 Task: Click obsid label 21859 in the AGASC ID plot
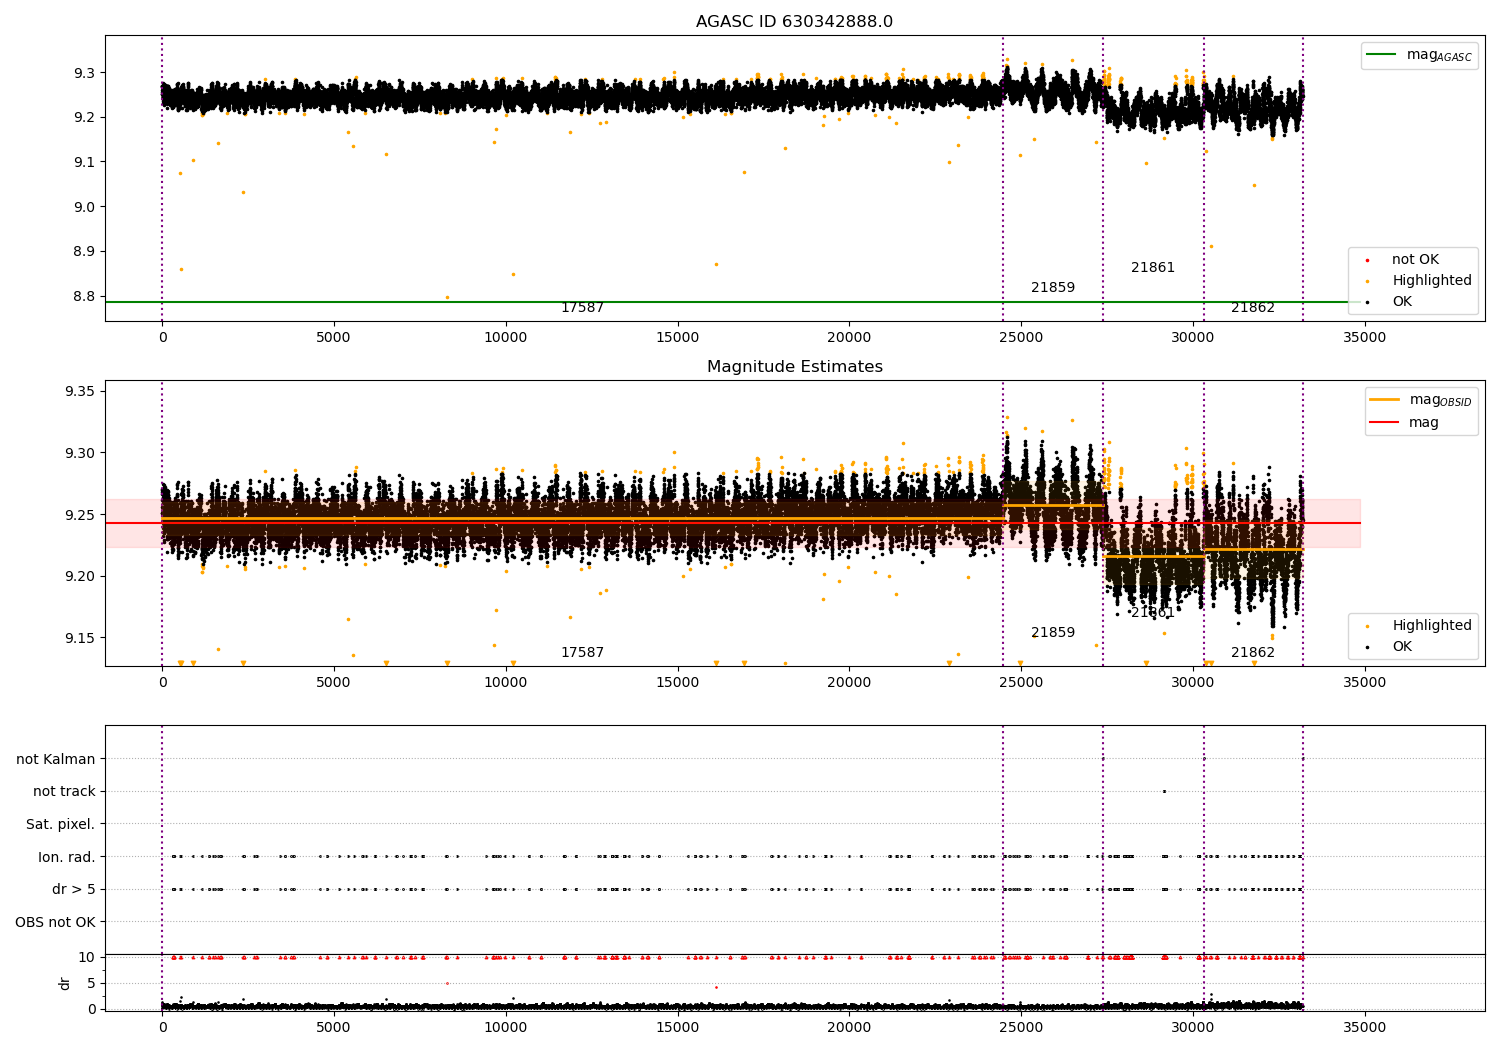pyautogui.click(x=1053, y=288)
